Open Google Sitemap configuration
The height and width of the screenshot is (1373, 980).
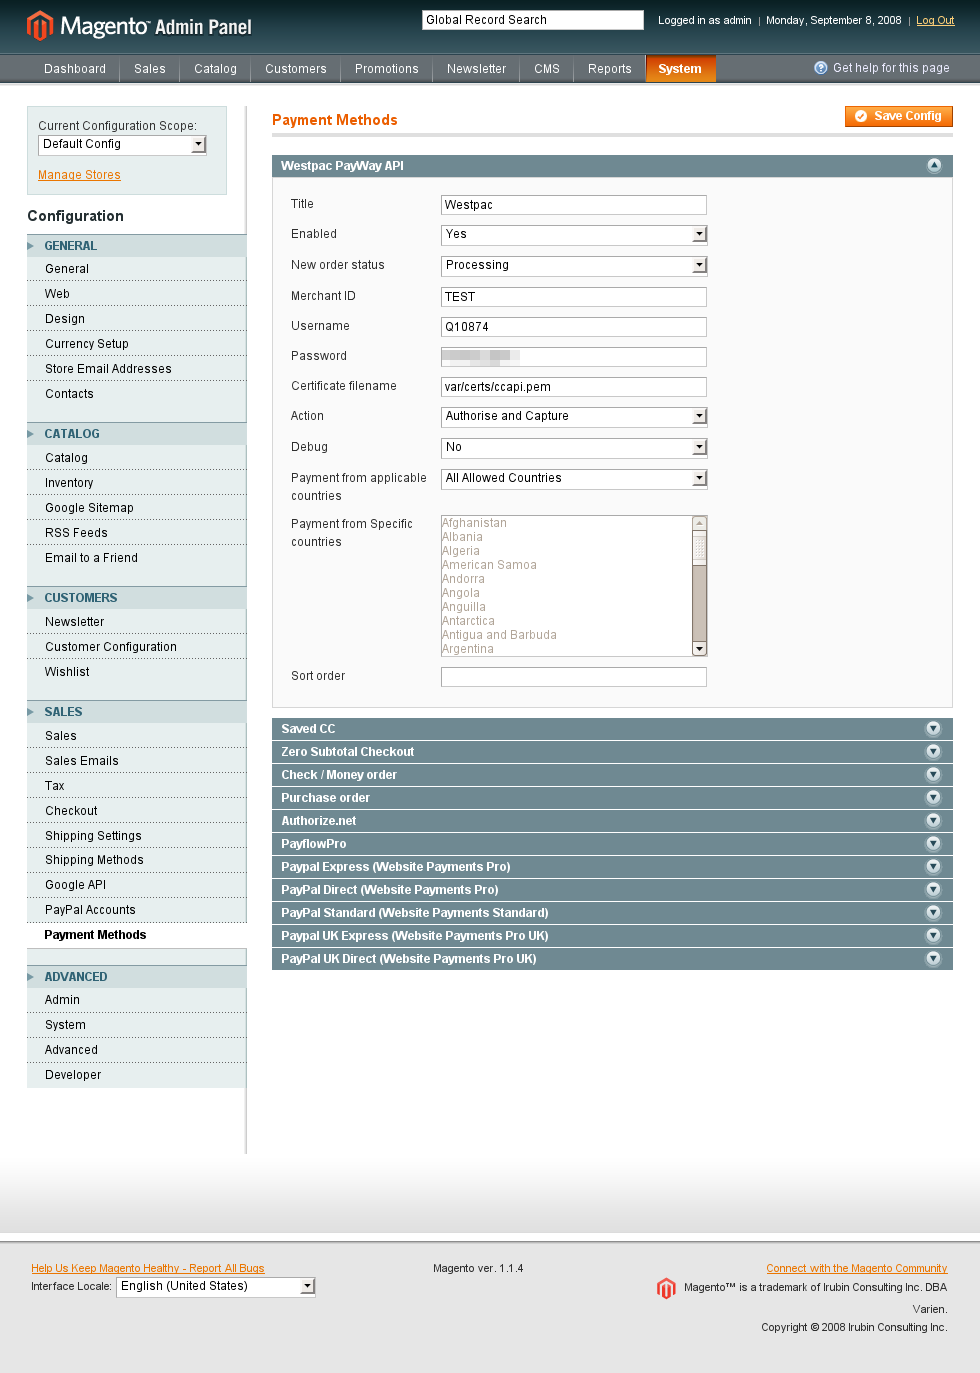tap(89, 508)
